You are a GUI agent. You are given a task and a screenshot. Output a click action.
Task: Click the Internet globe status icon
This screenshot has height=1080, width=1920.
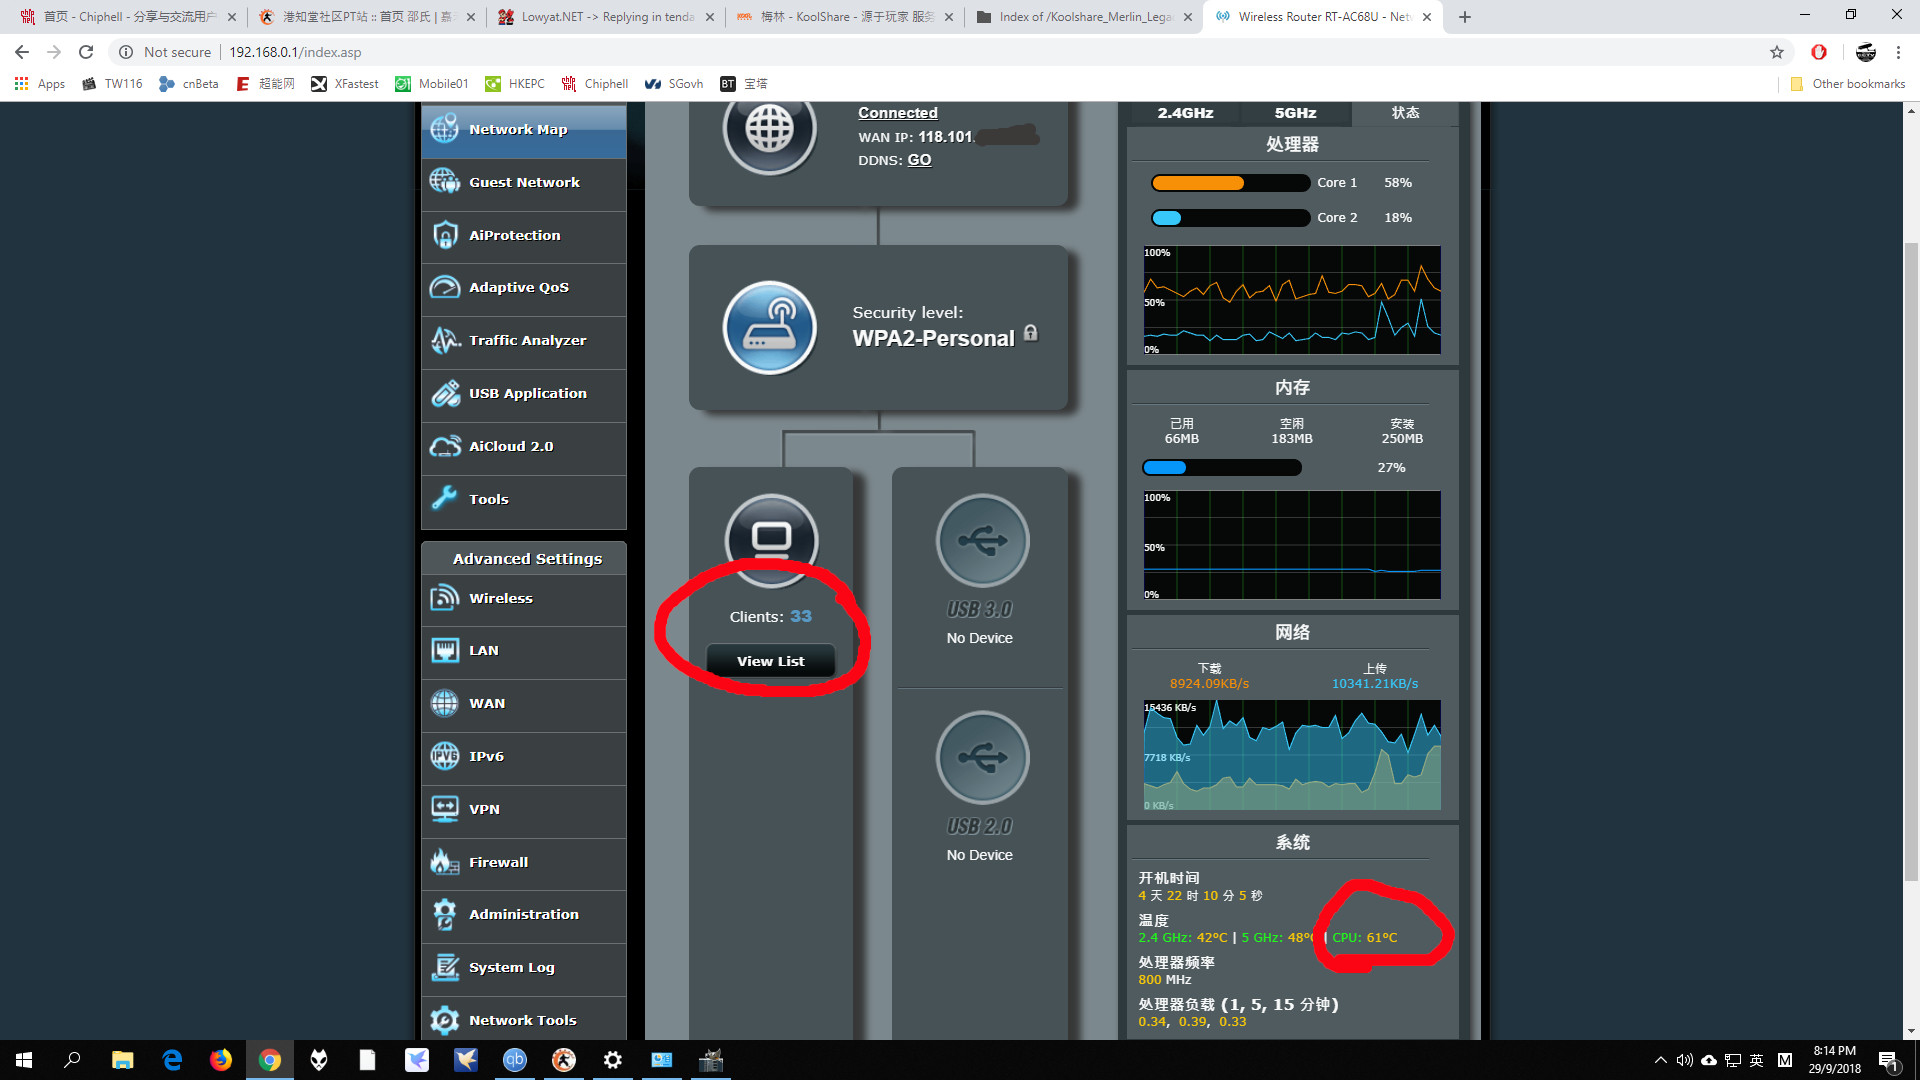pos(769,131)
